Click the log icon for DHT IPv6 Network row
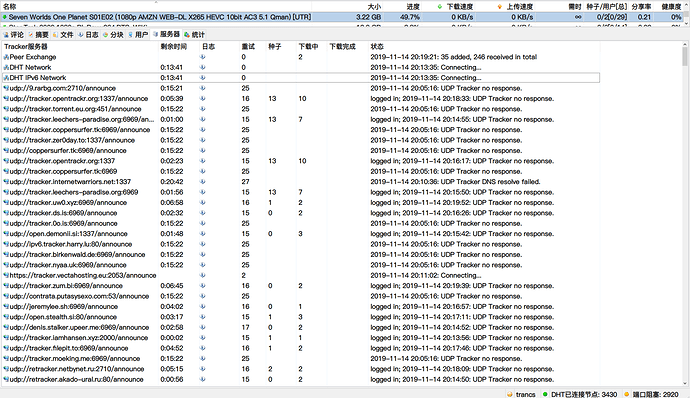 tap(203, 78)
